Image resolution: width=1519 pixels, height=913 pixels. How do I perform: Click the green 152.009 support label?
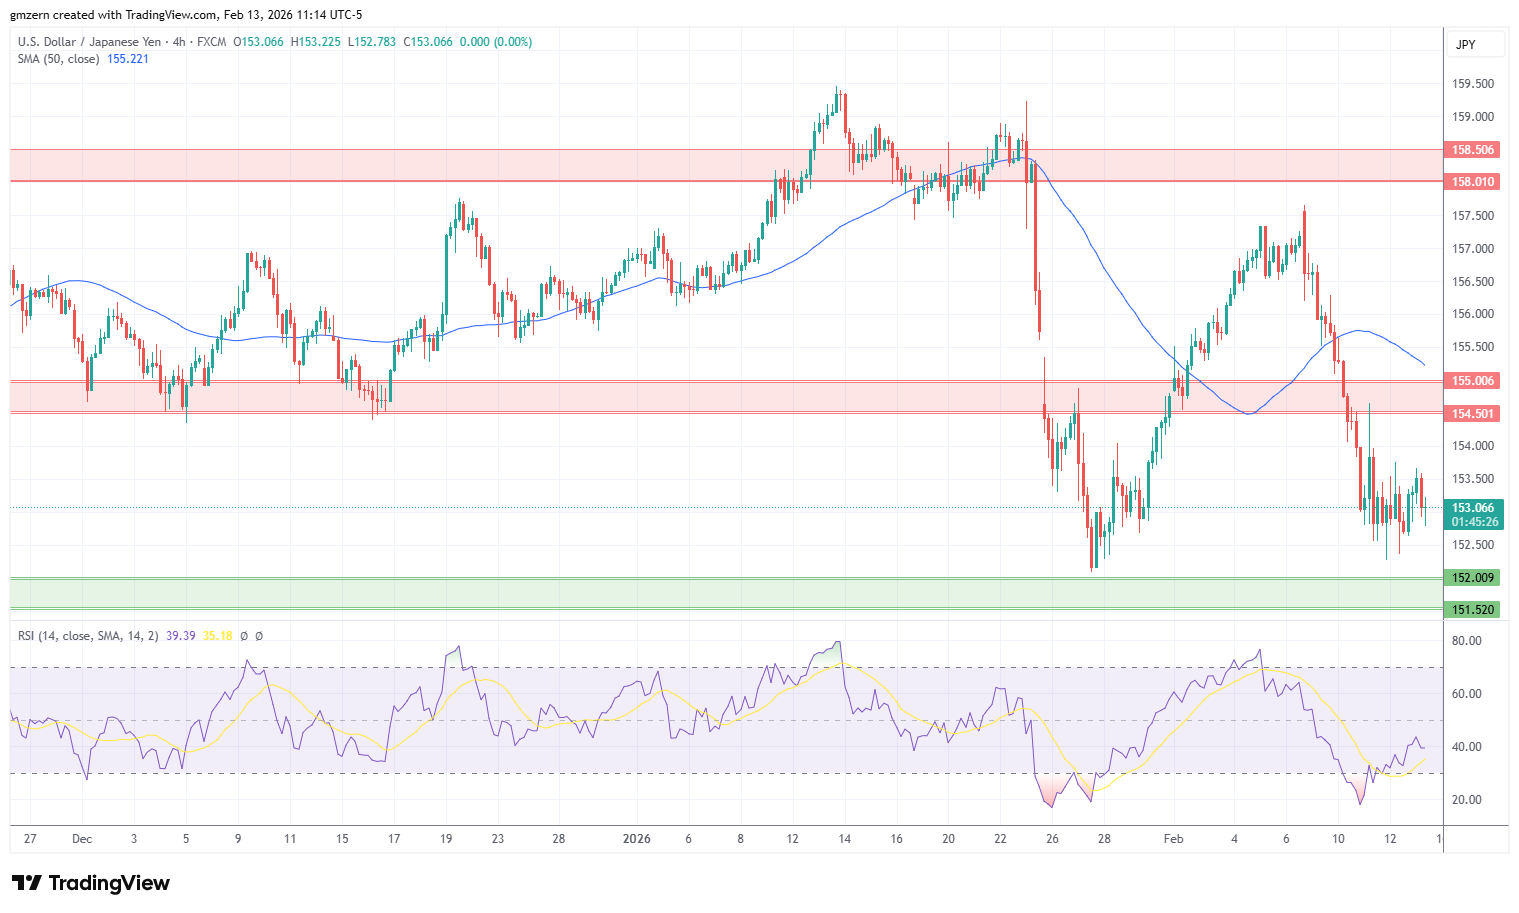point(1473,578)
